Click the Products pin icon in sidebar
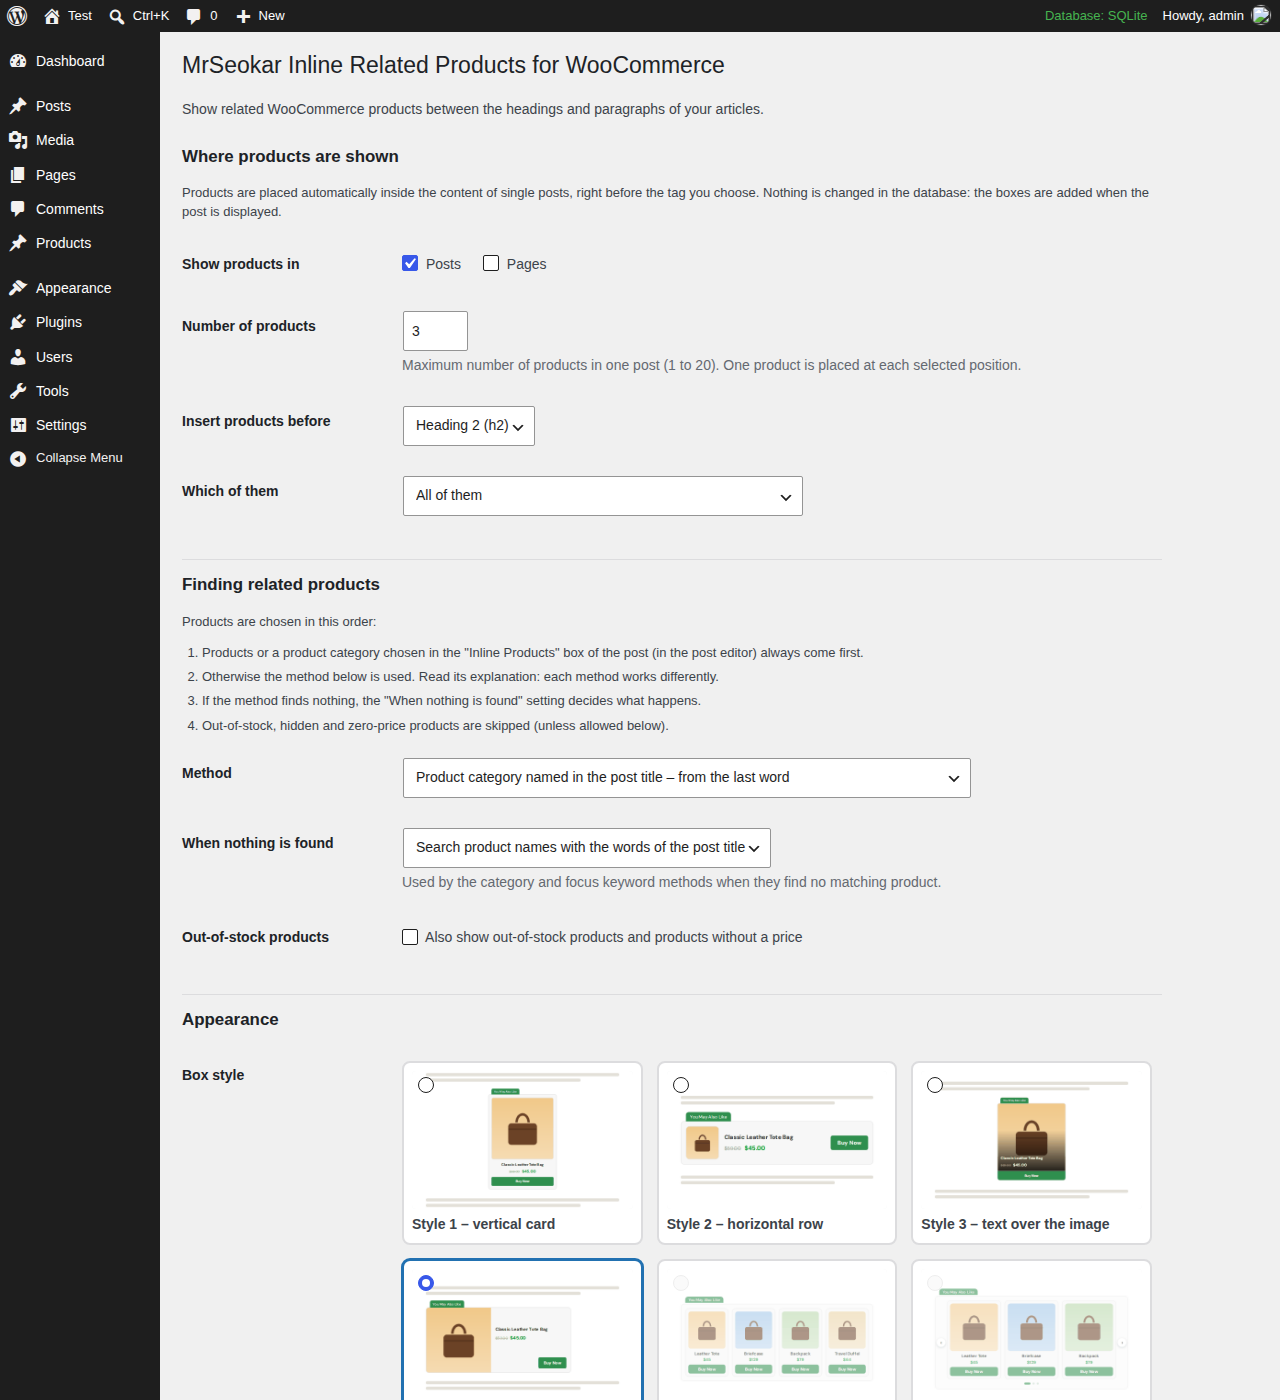The width and height of the screenshot is (1280, 1400). pyautogui.click(x=18, y=243)
